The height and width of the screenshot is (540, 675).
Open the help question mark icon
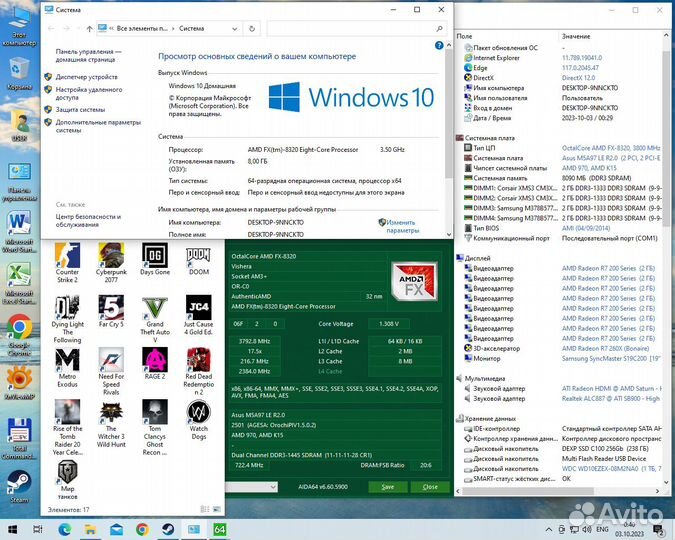(439, 45)
